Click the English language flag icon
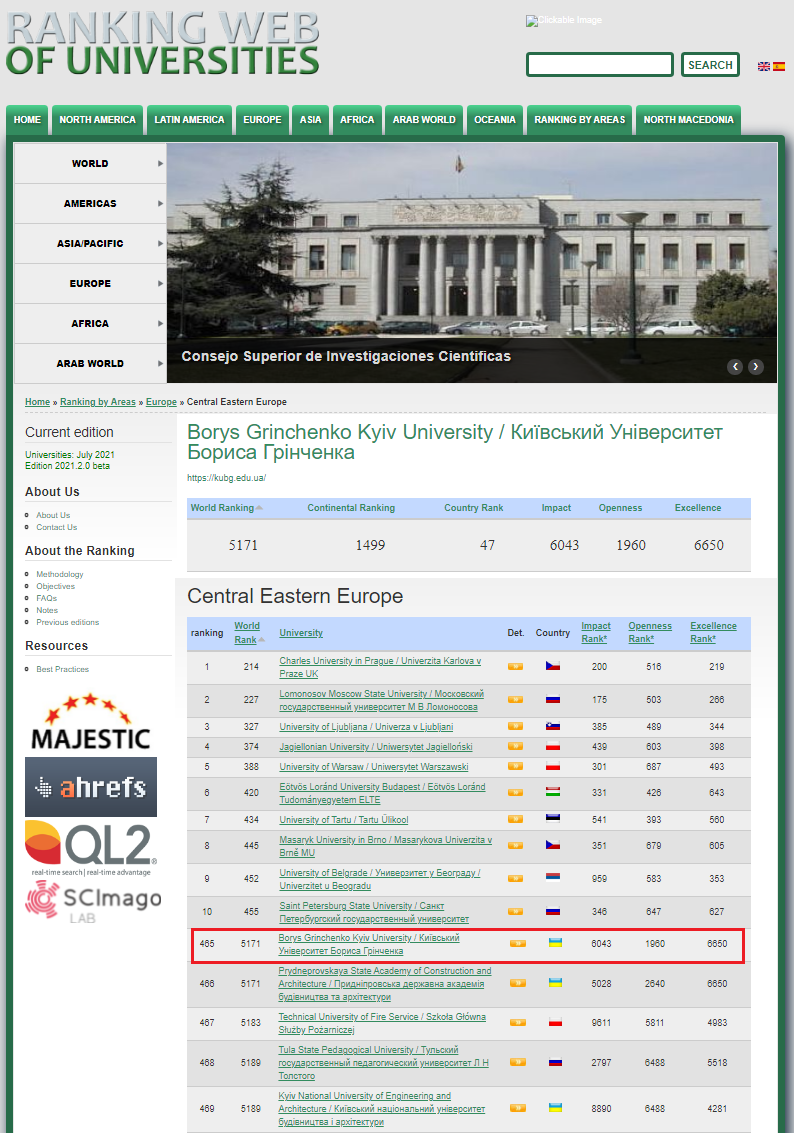Viewport: 794px width, 1133px height. (763, 66)
